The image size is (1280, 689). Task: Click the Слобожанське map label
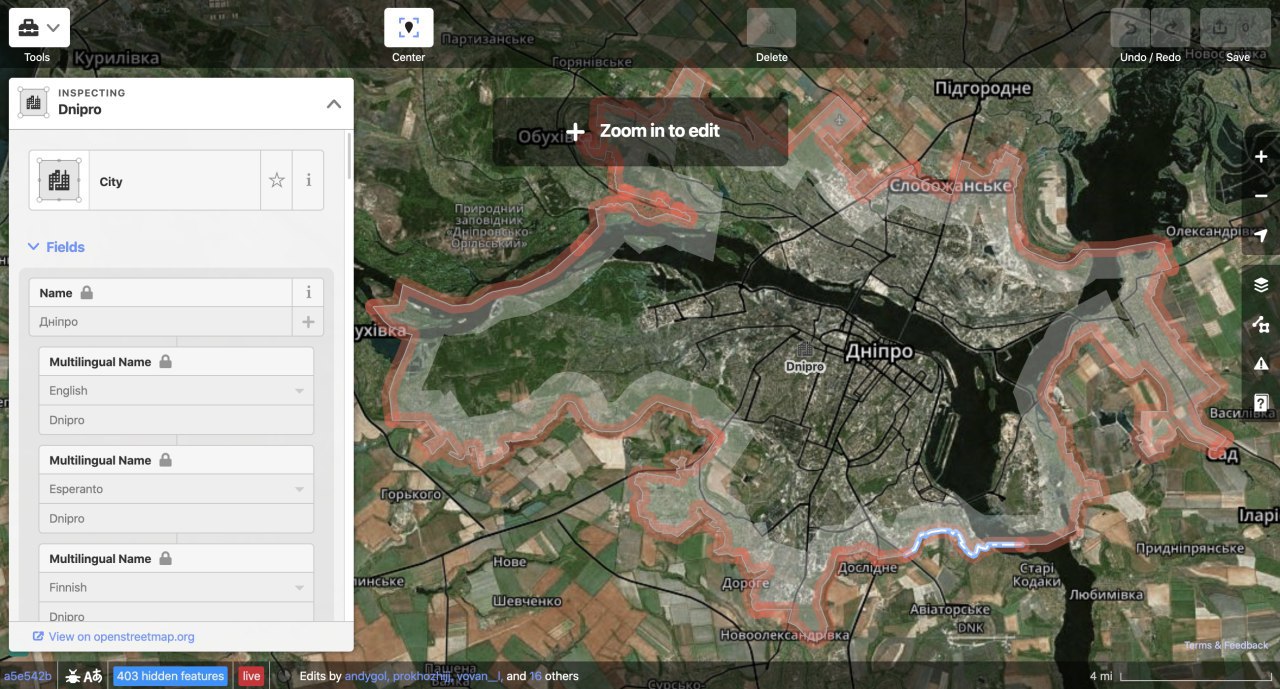(950, 186)
